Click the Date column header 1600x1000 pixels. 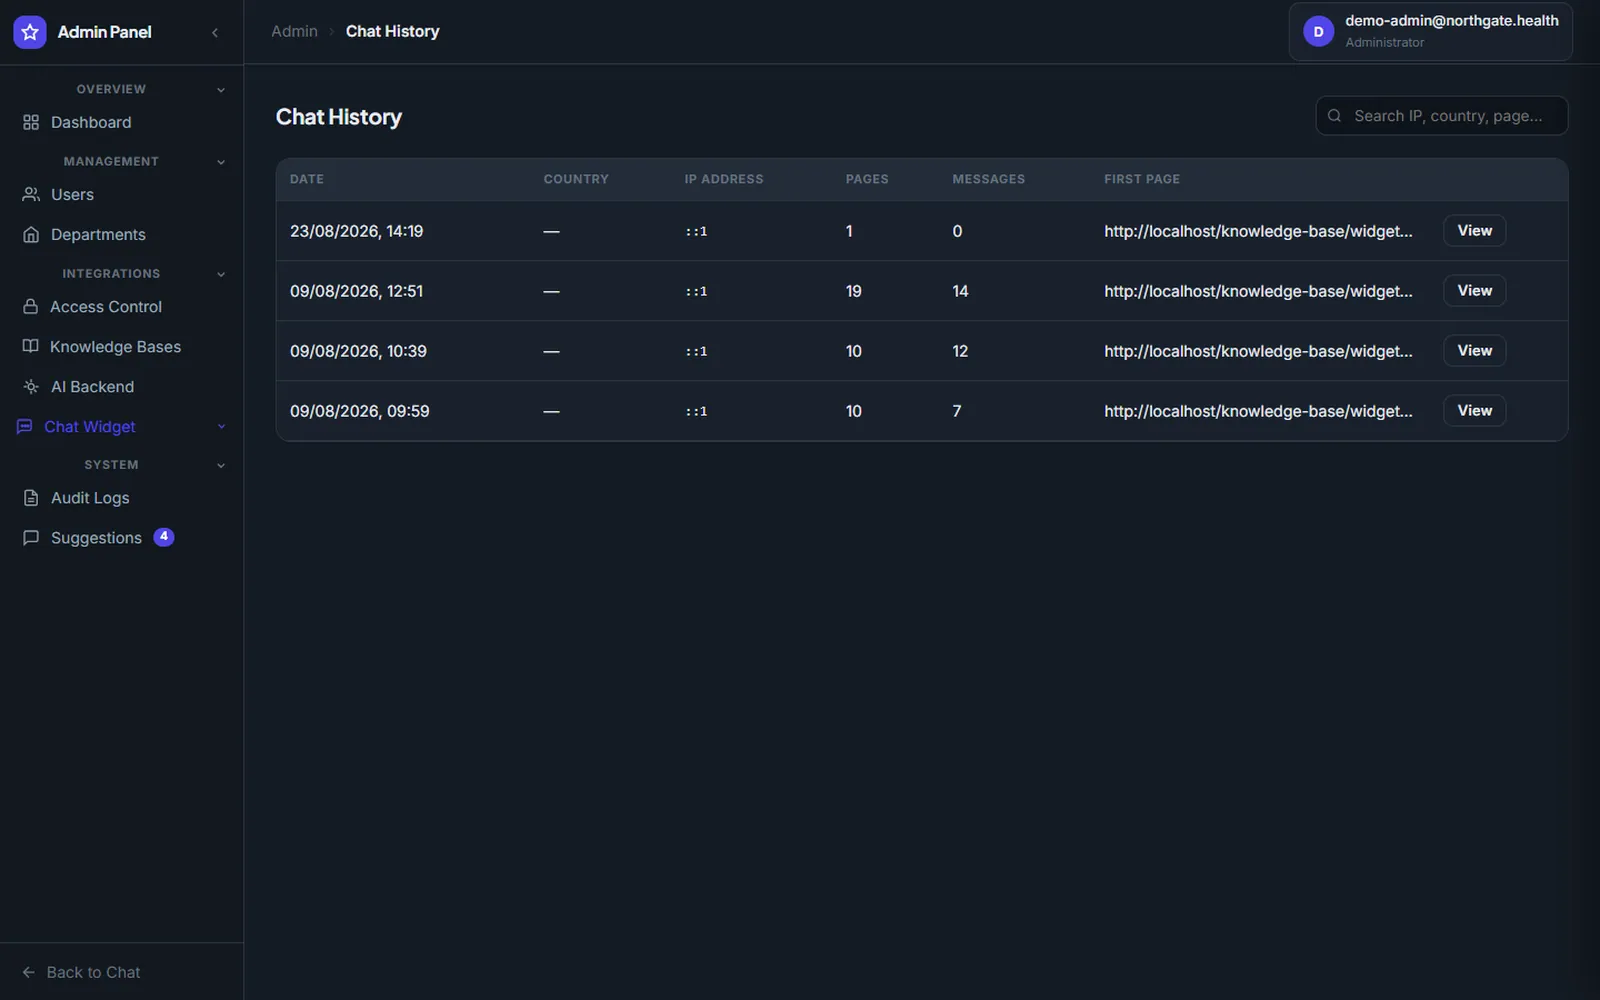coord(307,179)
